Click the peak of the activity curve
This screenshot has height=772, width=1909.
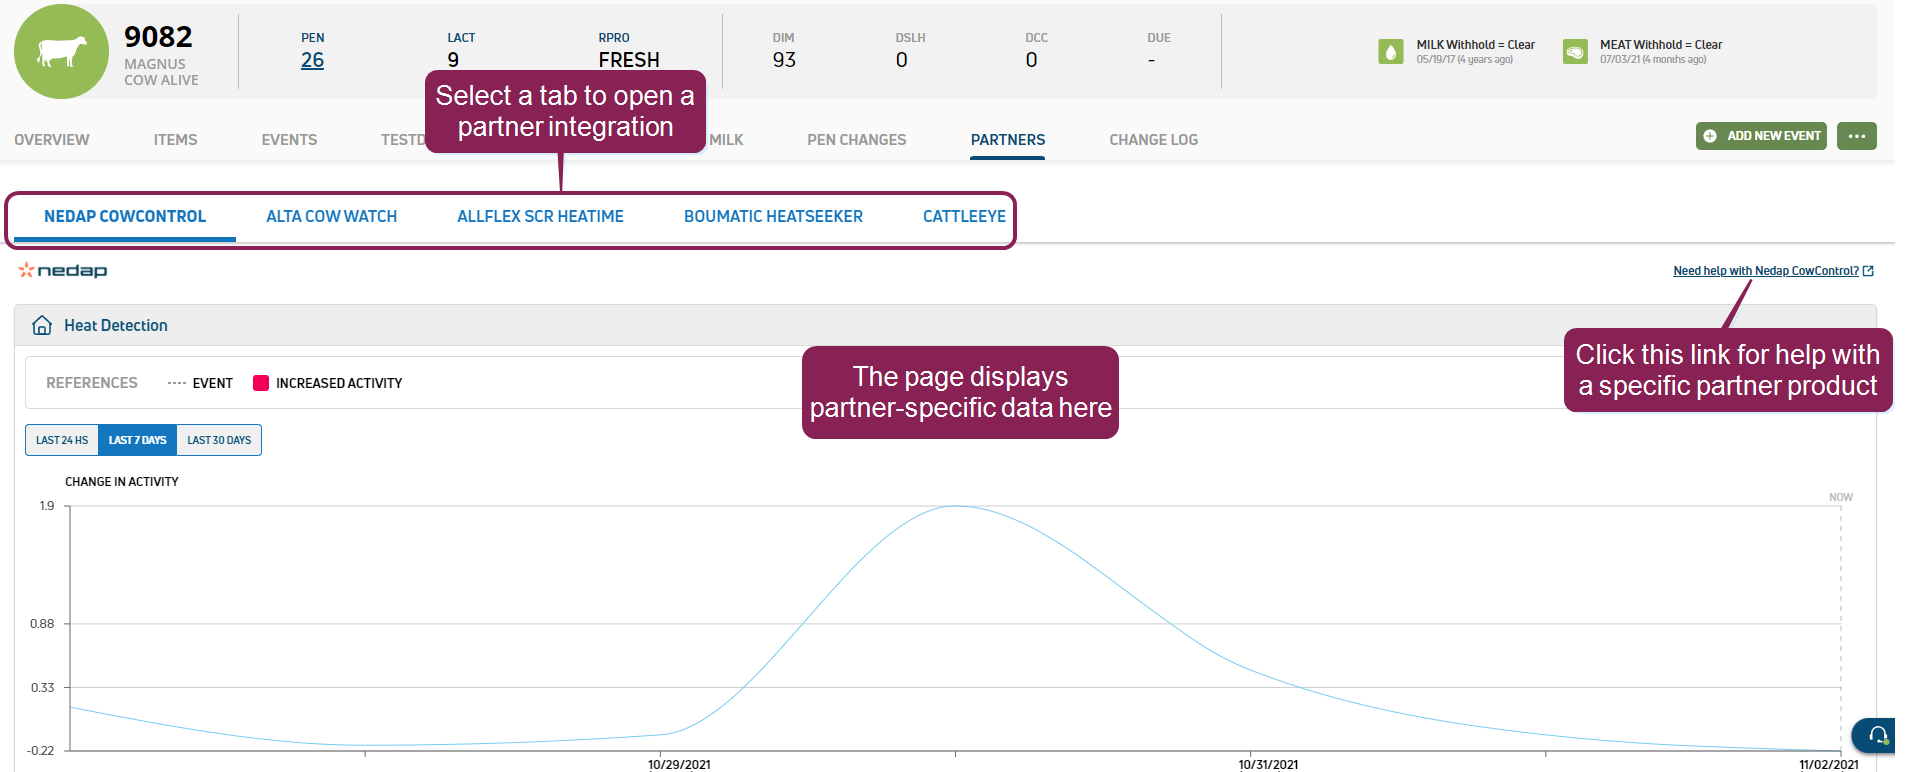coord(957,506)
